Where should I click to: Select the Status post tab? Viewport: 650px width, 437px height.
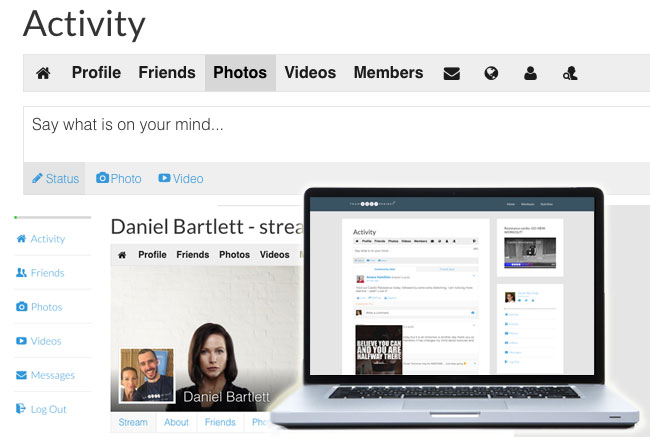pyautogui.click(x=55, y=178)
